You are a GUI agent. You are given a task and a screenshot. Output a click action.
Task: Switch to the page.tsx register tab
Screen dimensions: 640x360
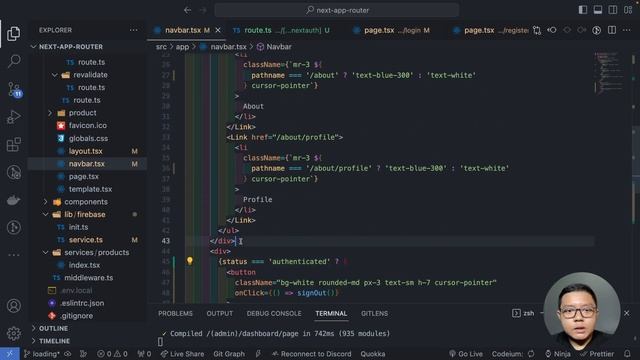490,30
